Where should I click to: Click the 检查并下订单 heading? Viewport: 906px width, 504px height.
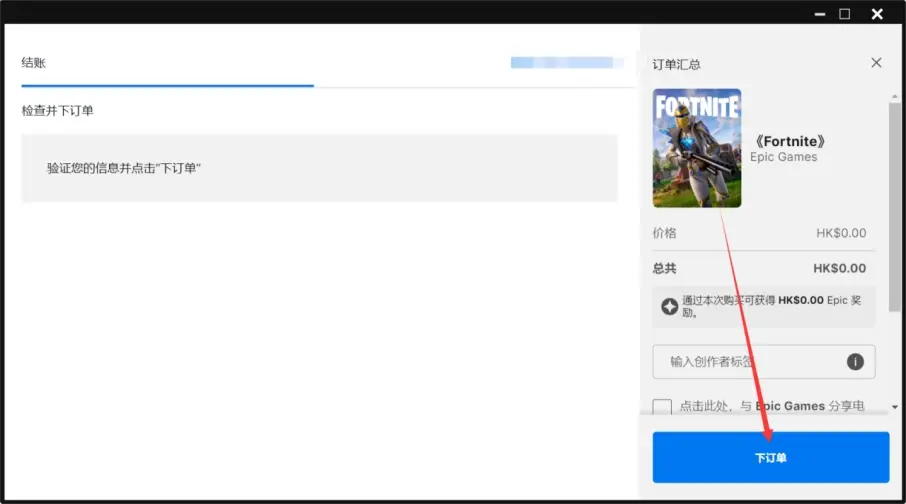pos(57,110)
